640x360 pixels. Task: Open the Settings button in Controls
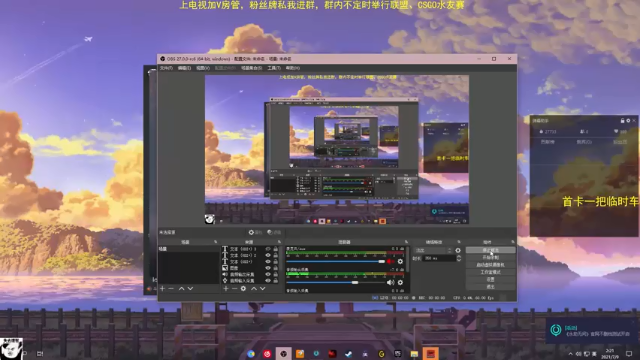490,280
